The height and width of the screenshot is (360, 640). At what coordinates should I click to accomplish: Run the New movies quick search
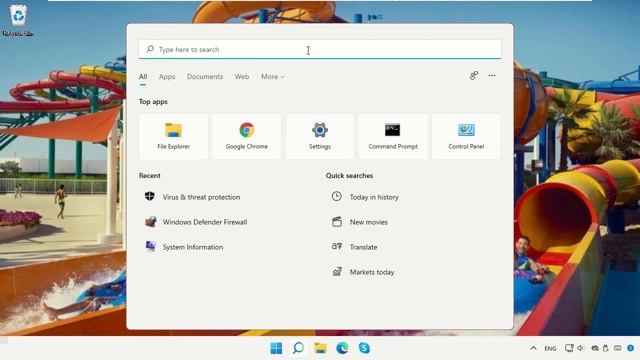[x=359, y=222]
